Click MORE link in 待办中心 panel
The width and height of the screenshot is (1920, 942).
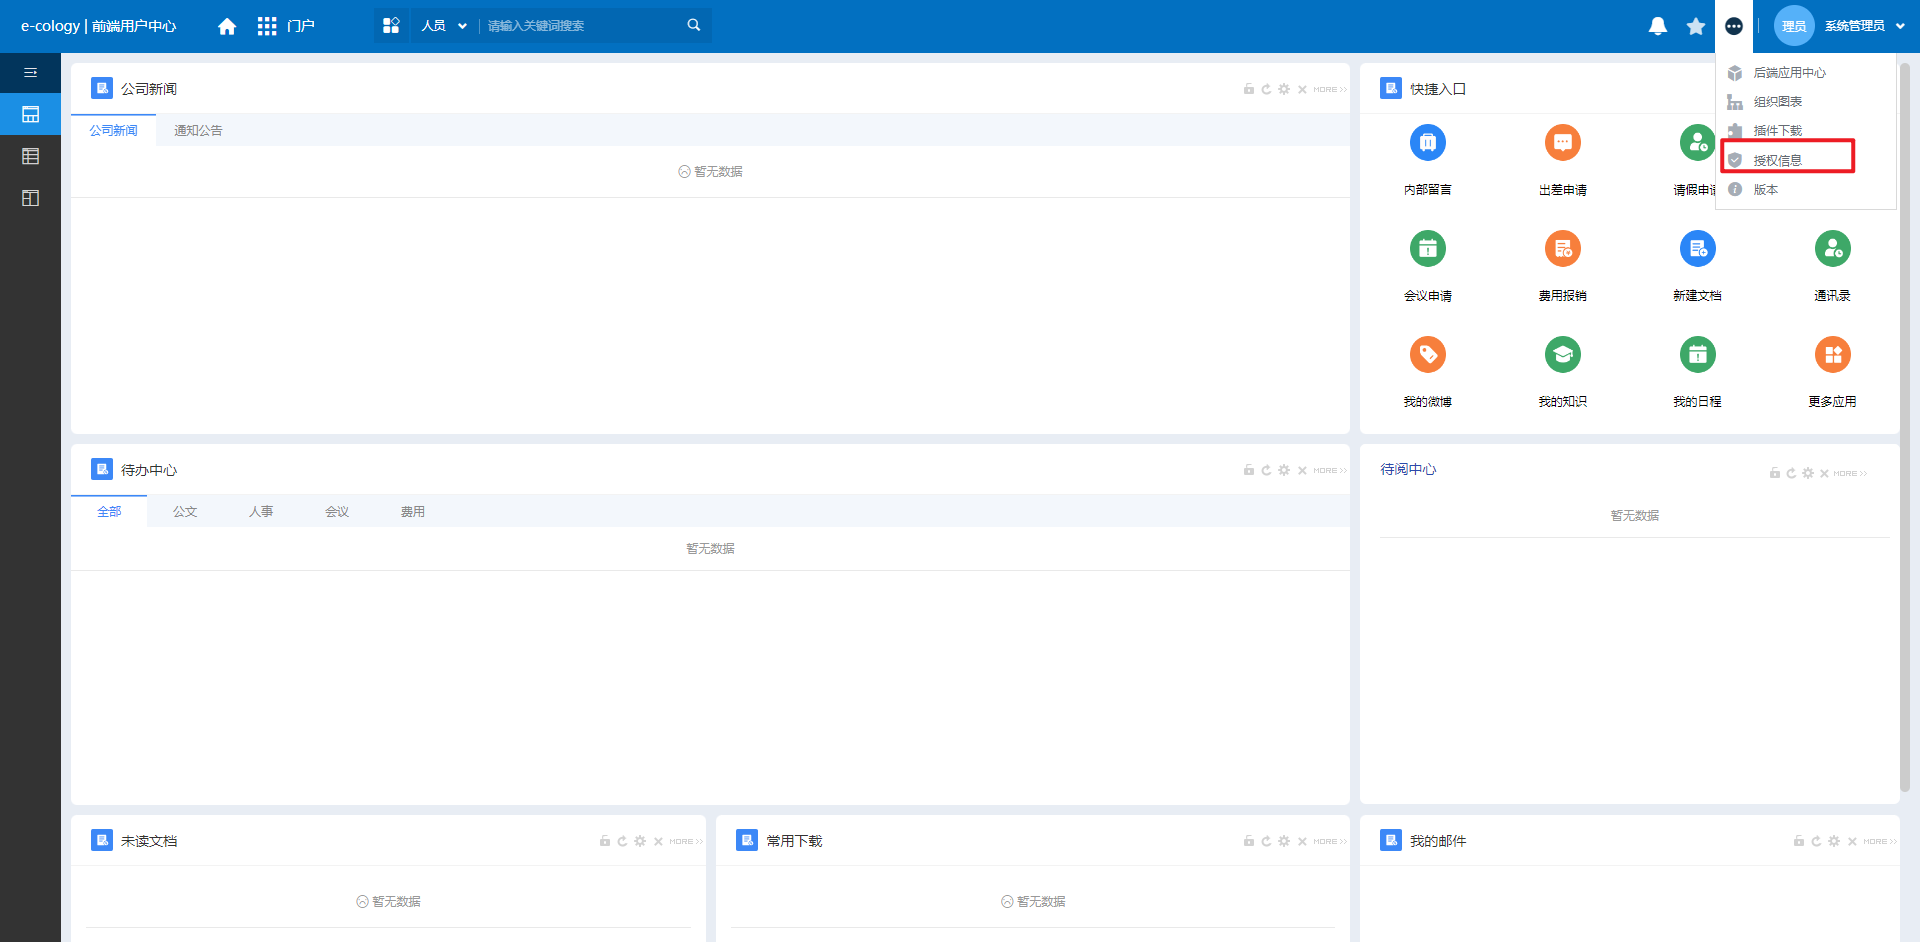1330,471
